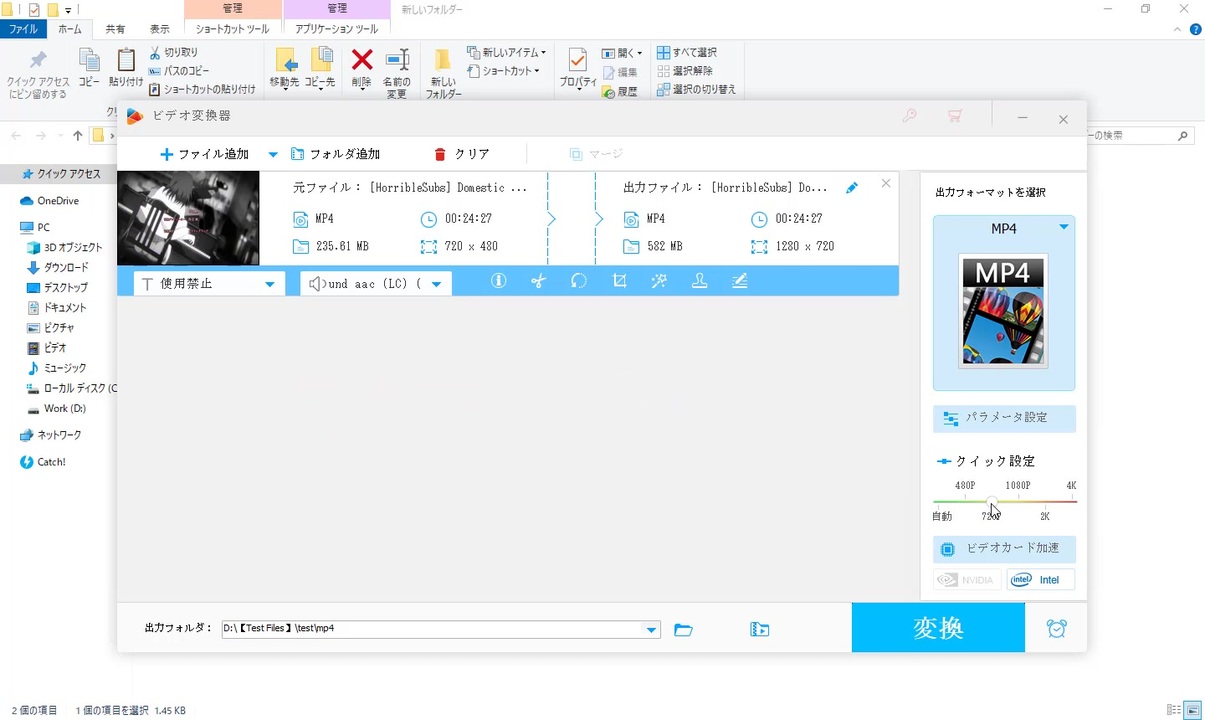1205x720 pixels.
Task: Click 名前の変更 rename icon in Explorer
Action: [x=397, y=73]
